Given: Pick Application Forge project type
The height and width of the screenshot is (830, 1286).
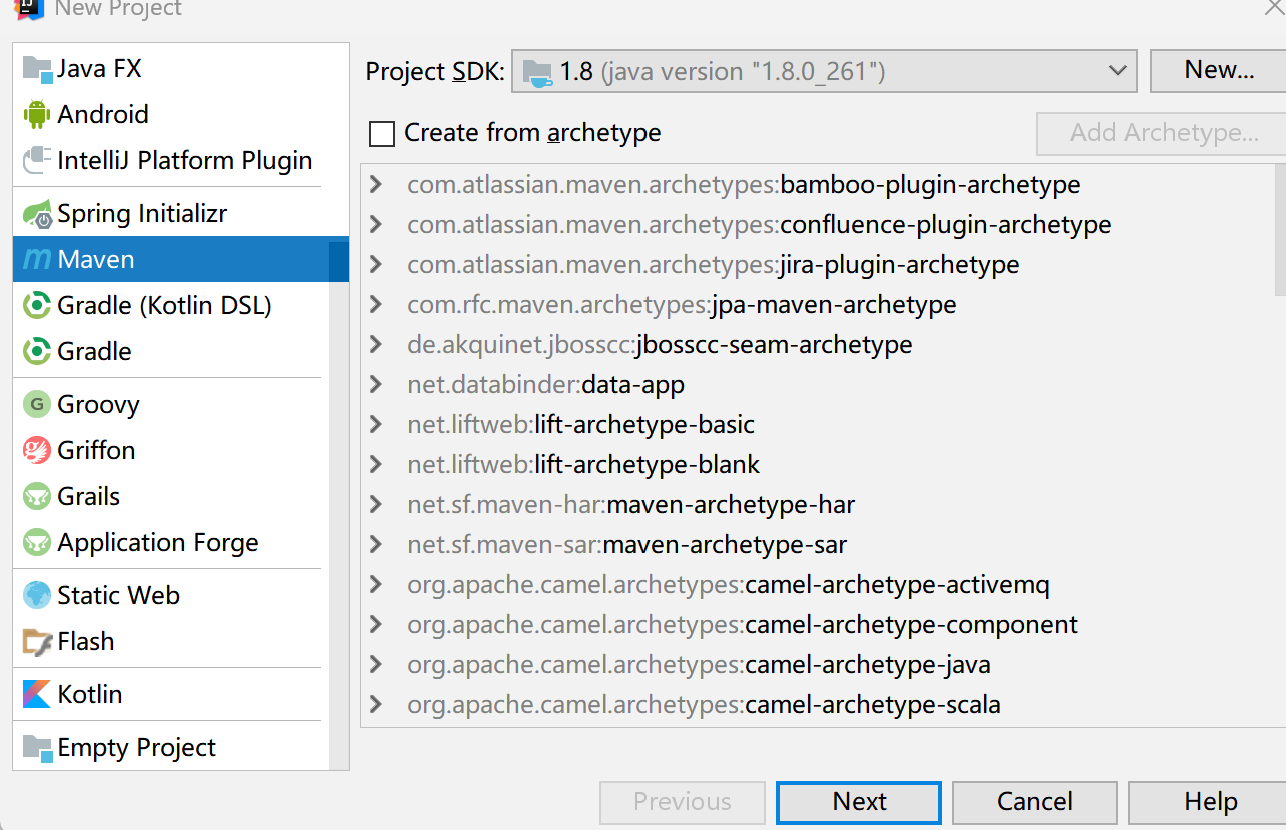Looking at the screenshot, I should (170, 543).
